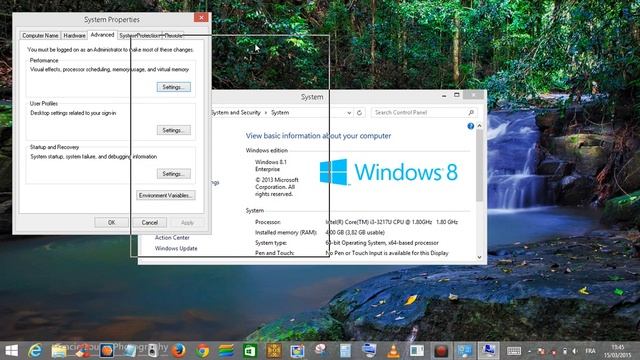The height and width of the screenshot is (360, 640).
Task: Confirm System Properties with OK
Action: pyautogui.click(x=111, y=222)
